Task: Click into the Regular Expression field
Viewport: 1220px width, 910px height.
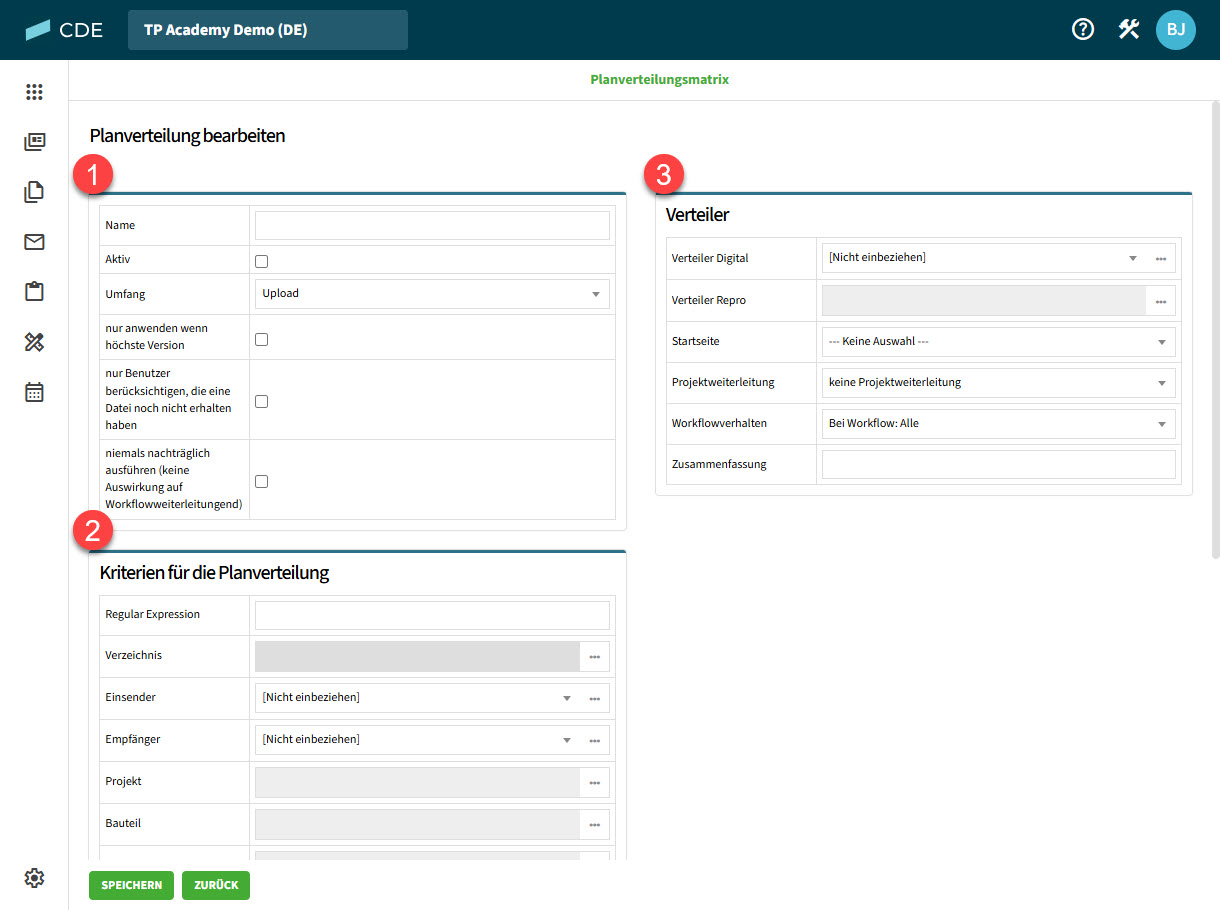Action: (432, 615)
